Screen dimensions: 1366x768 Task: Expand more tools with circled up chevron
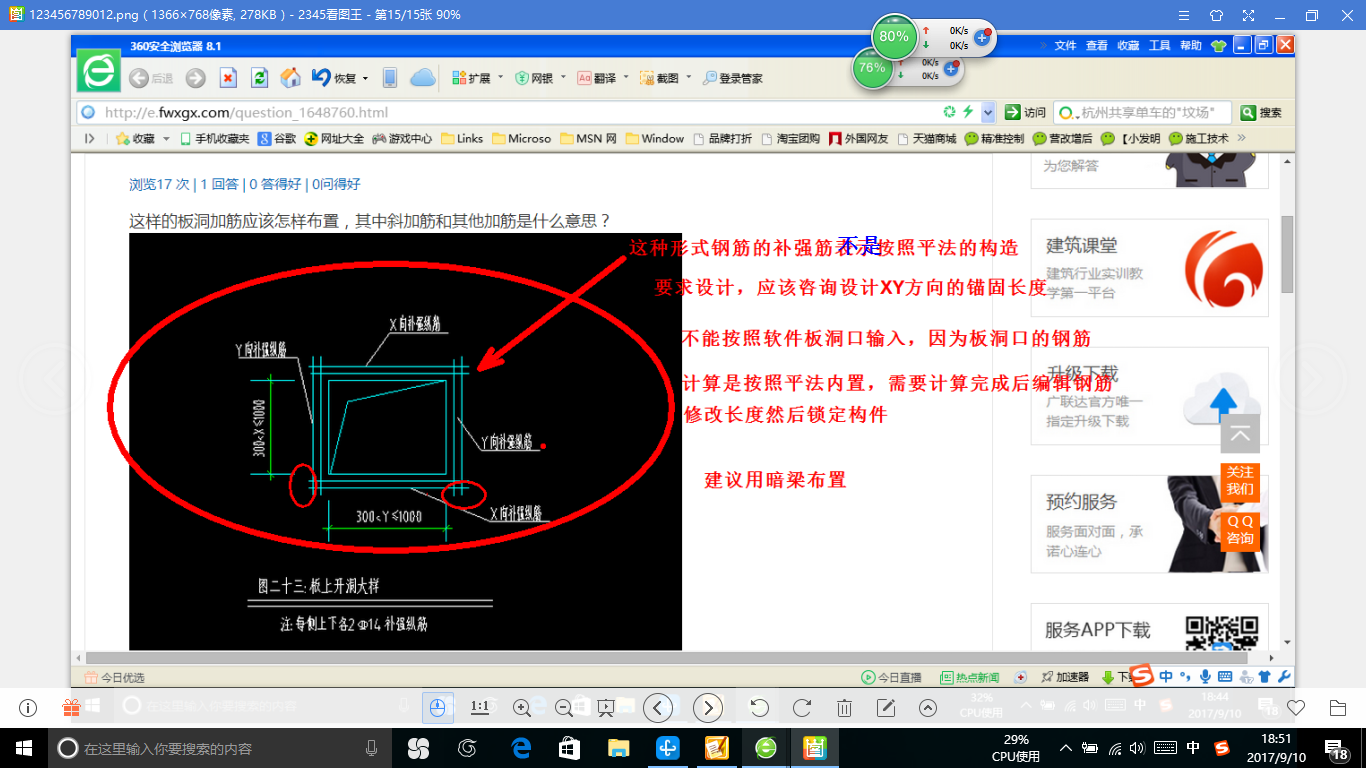(x=927, y=708)
